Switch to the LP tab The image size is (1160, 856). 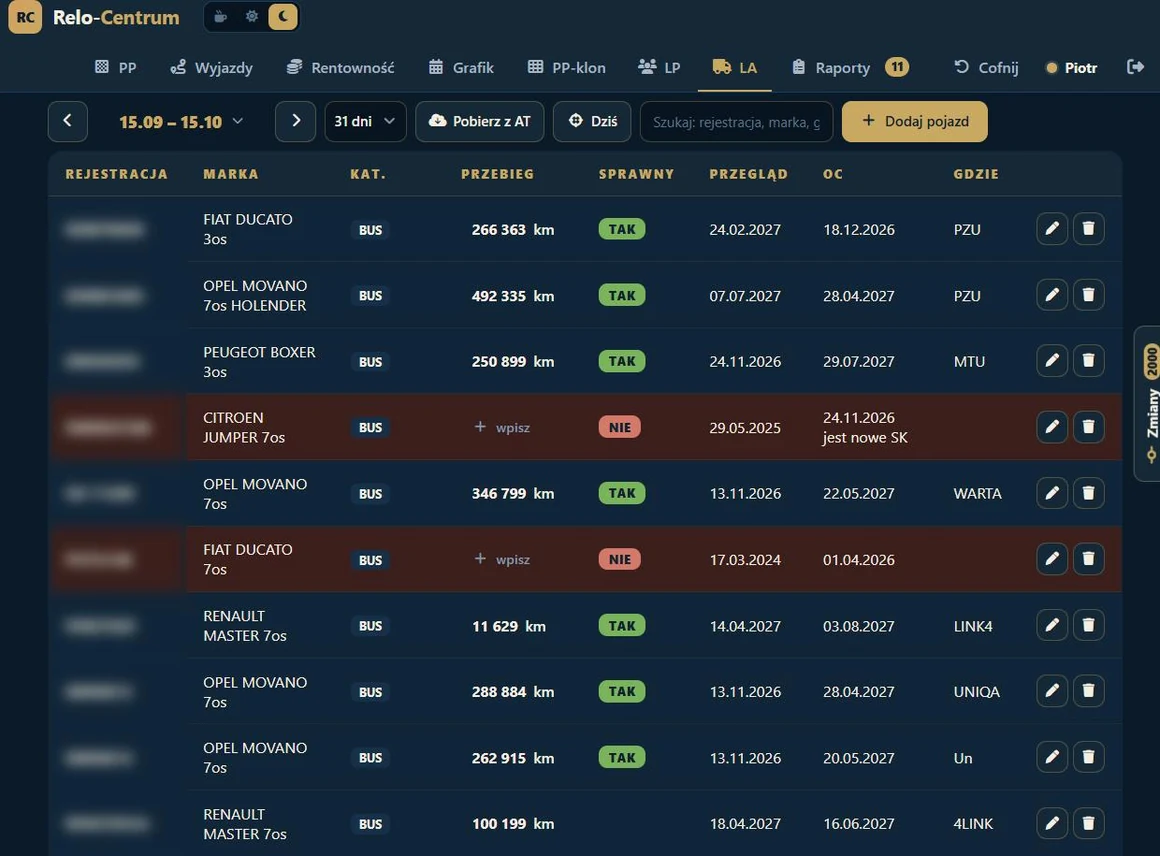[x=659, y=68]
